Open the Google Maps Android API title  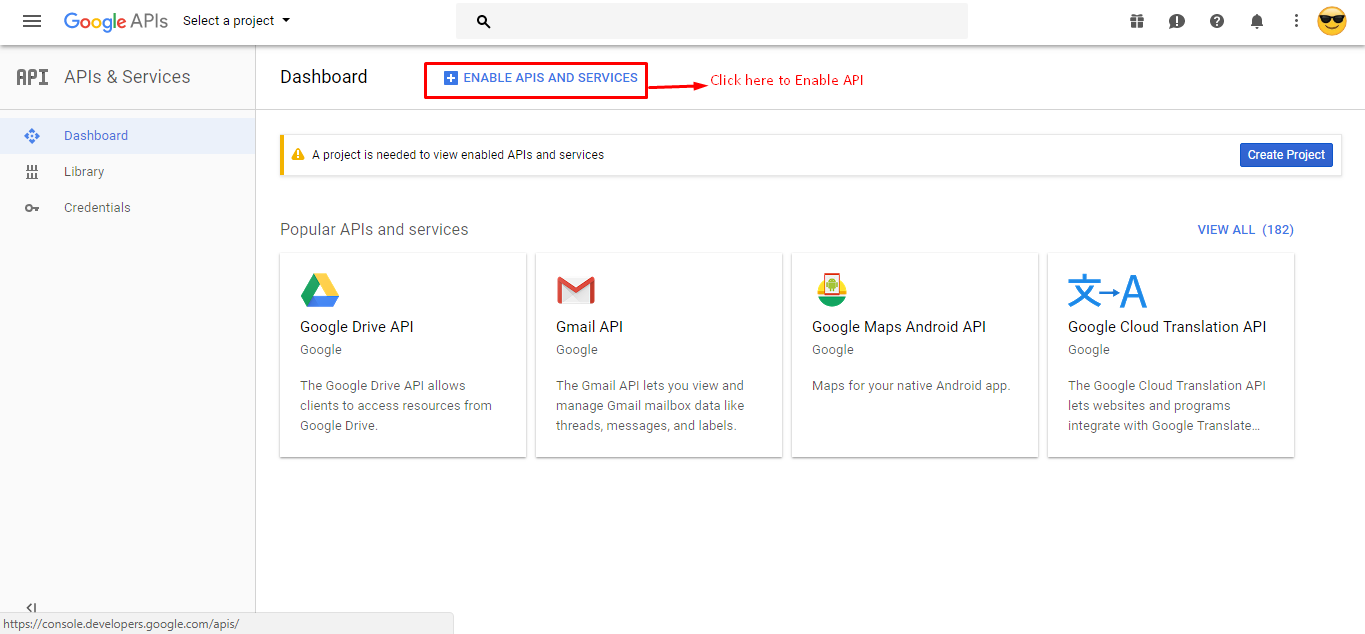(x=899, y=327)
